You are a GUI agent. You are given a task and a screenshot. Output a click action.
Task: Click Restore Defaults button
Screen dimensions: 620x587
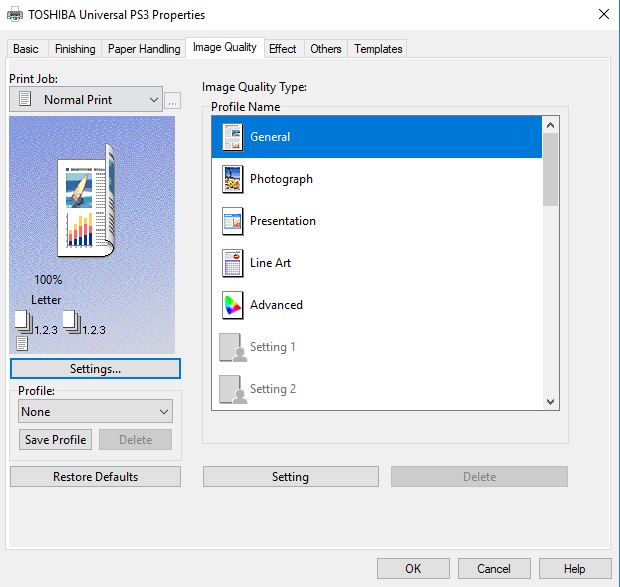coord(95,476)
